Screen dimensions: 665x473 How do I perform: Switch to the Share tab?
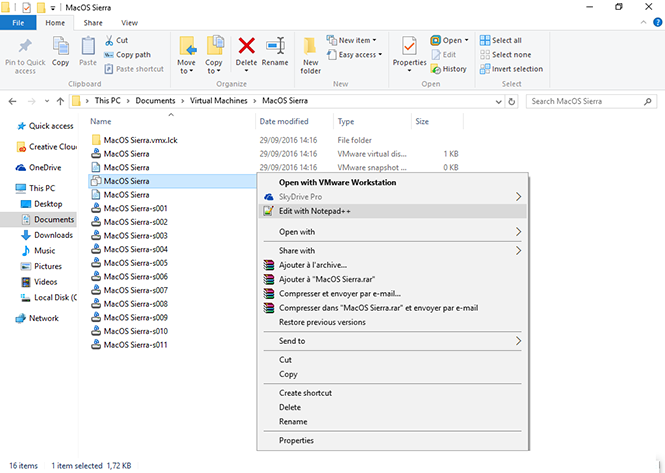(x=93, y=23)
